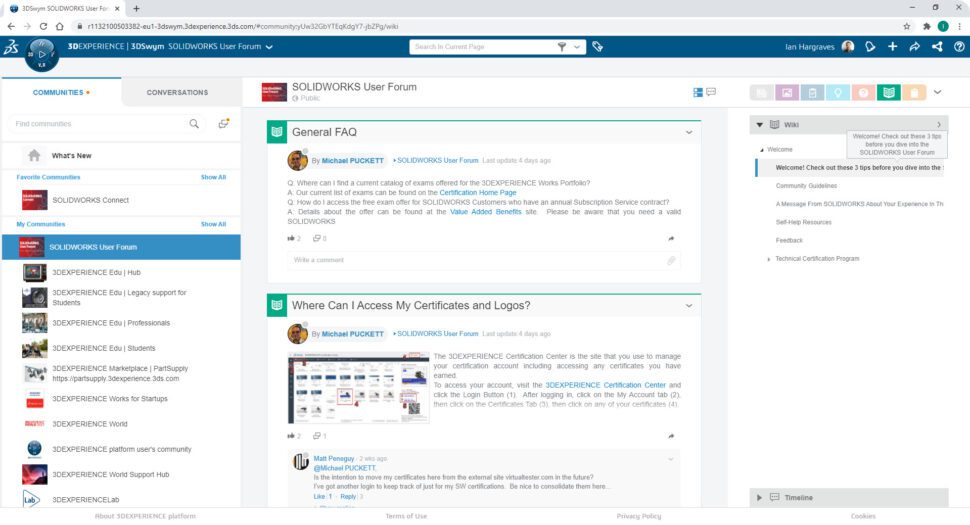
Task: Like the Certificates and Logos post
Action: [x=291, y=436]
